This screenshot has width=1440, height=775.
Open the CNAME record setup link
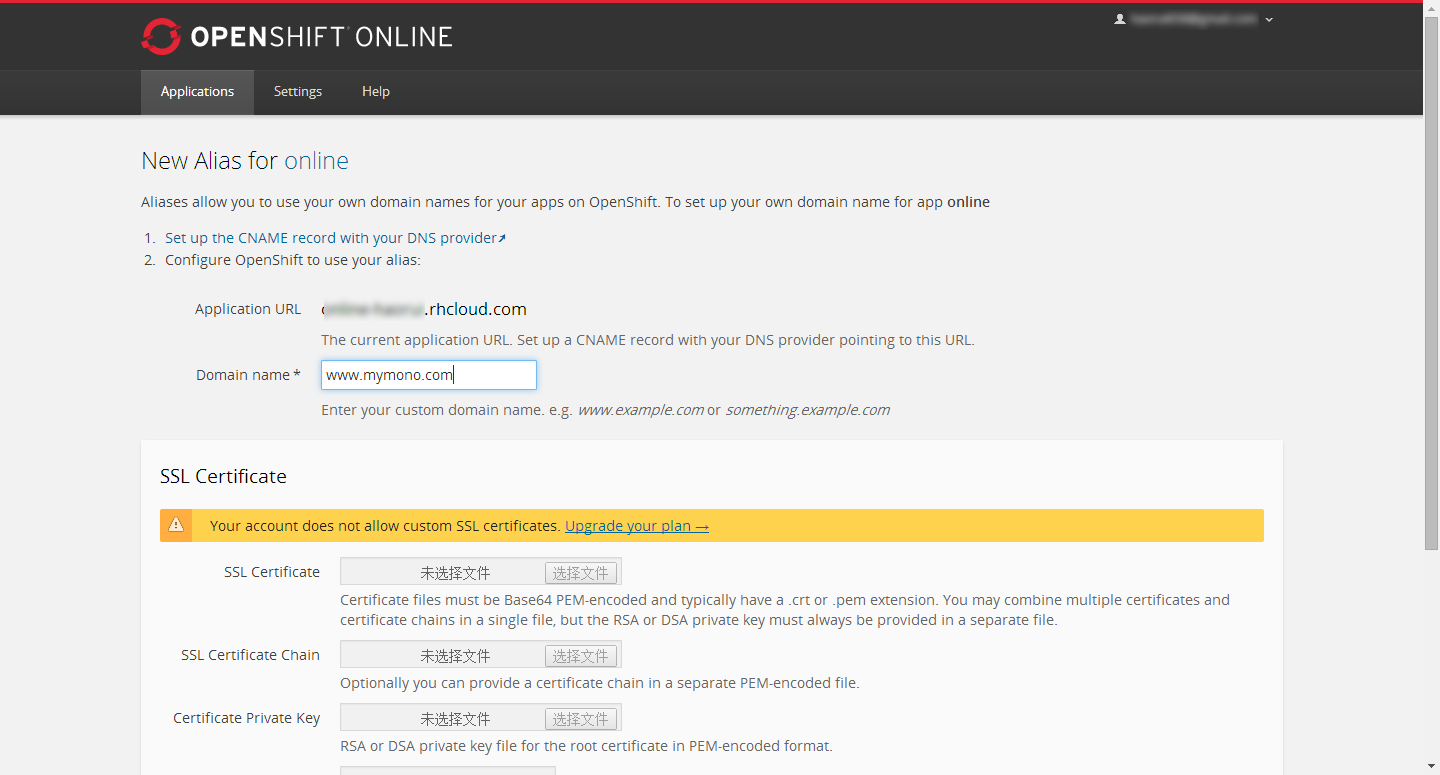[330, 238]
